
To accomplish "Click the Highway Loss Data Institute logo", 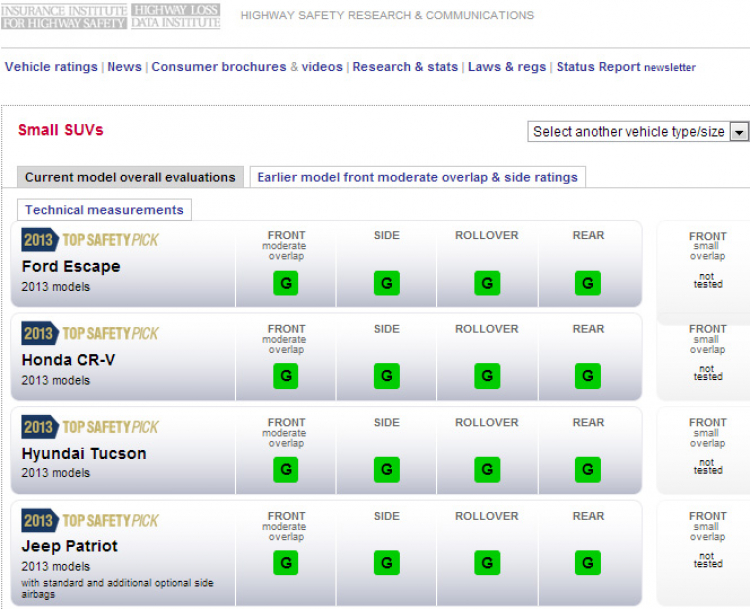I will coord(176,16).
